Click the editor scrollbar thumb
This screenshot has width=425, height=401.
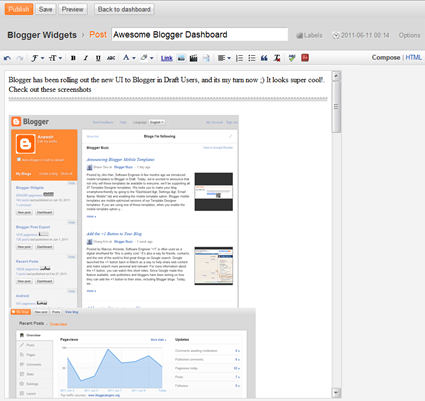[336, 107]
